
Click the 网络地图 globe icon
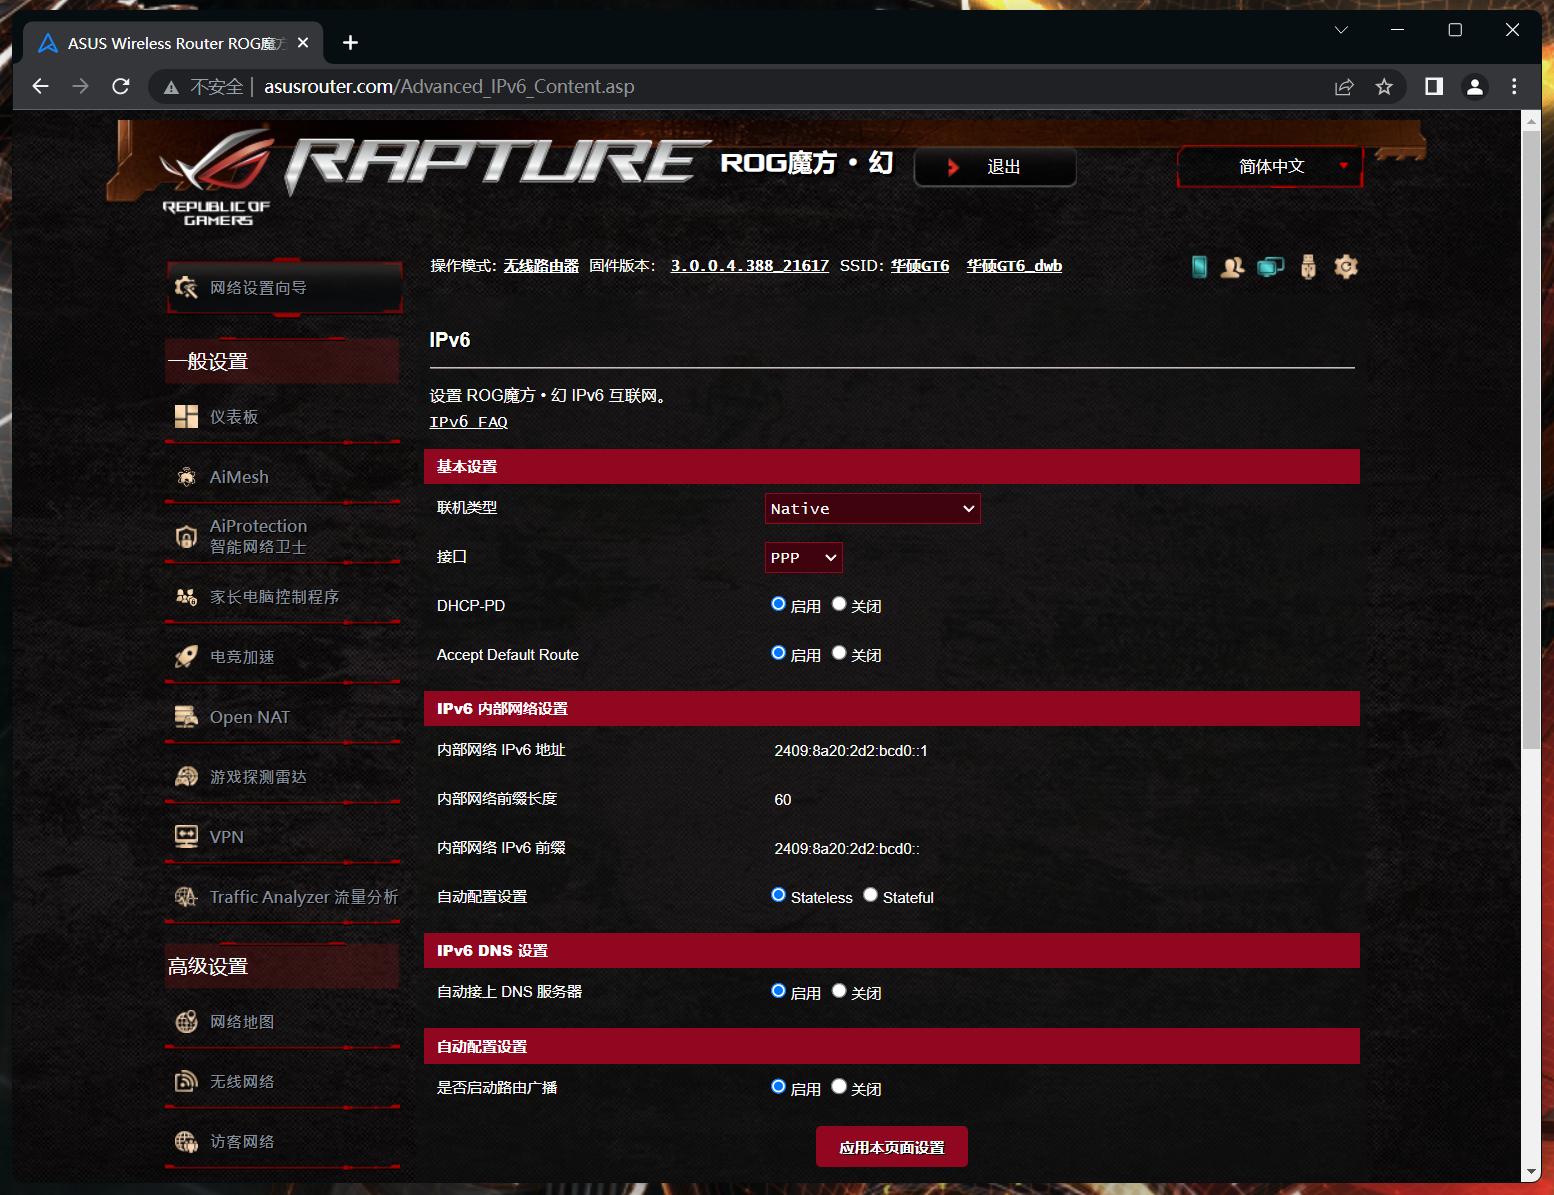pos(186,1022)
